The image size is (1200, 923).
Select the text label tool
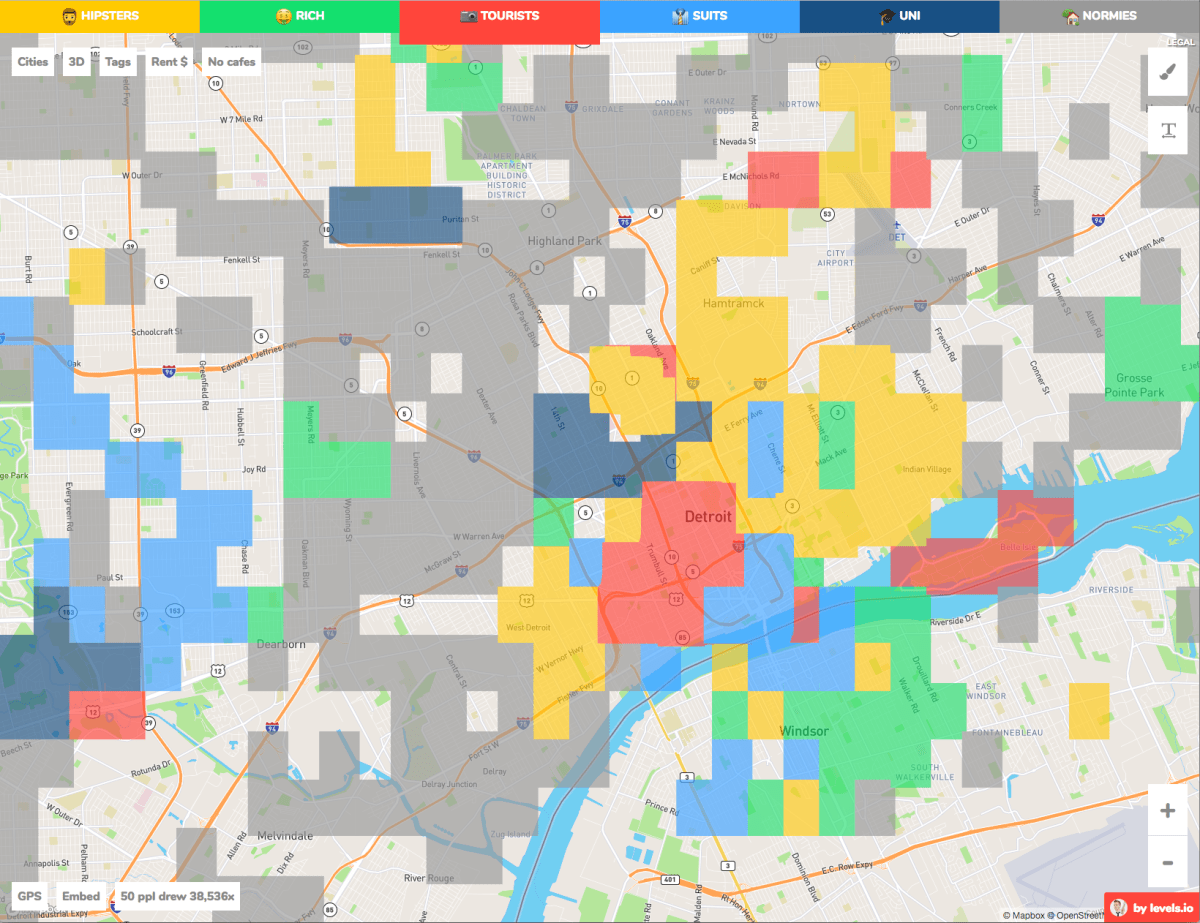(x=1167, y=130)
